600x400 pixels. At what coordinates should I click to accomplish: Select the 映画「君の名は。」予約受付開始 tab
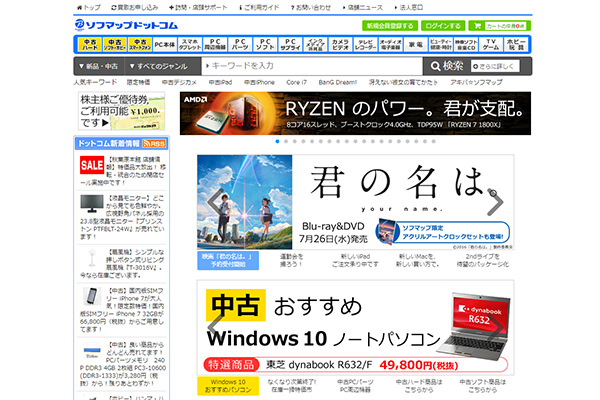click(228, 260)
